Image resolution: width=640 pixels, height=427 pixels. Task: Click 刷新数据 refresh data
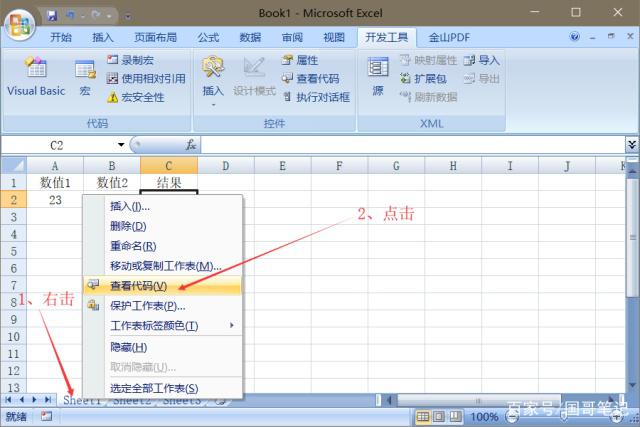(x=428, y=97)
